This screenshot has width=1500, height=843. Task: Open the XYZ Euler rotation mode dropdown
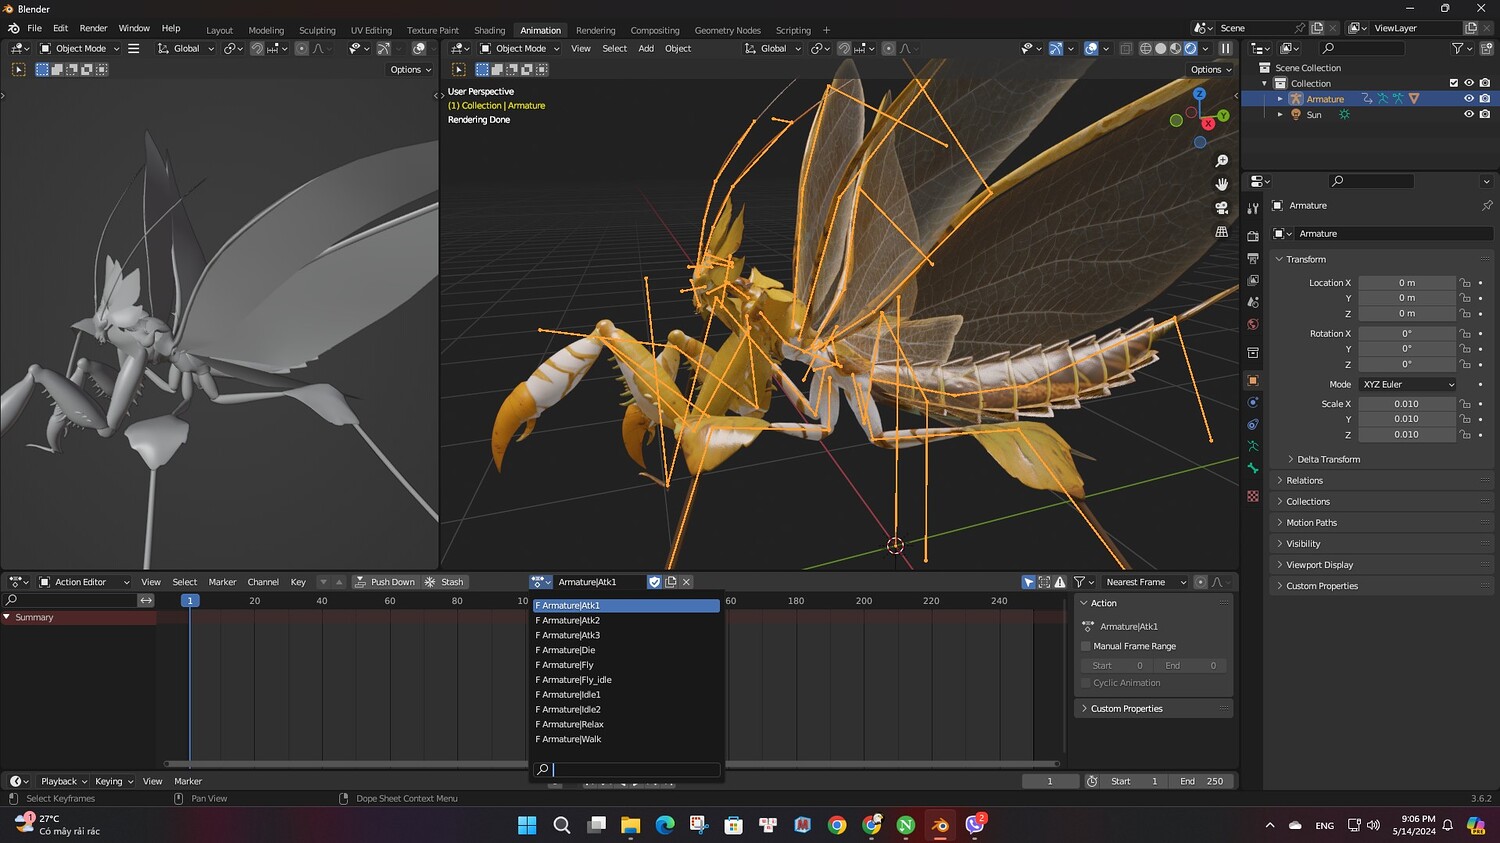coord(1407,385)
